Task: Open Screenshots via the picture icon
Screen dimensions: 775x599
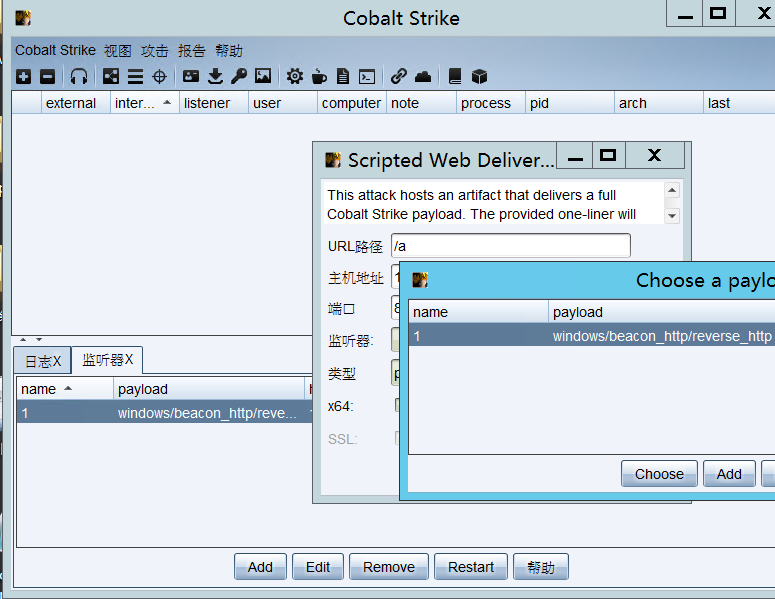Action: (263, 76)
